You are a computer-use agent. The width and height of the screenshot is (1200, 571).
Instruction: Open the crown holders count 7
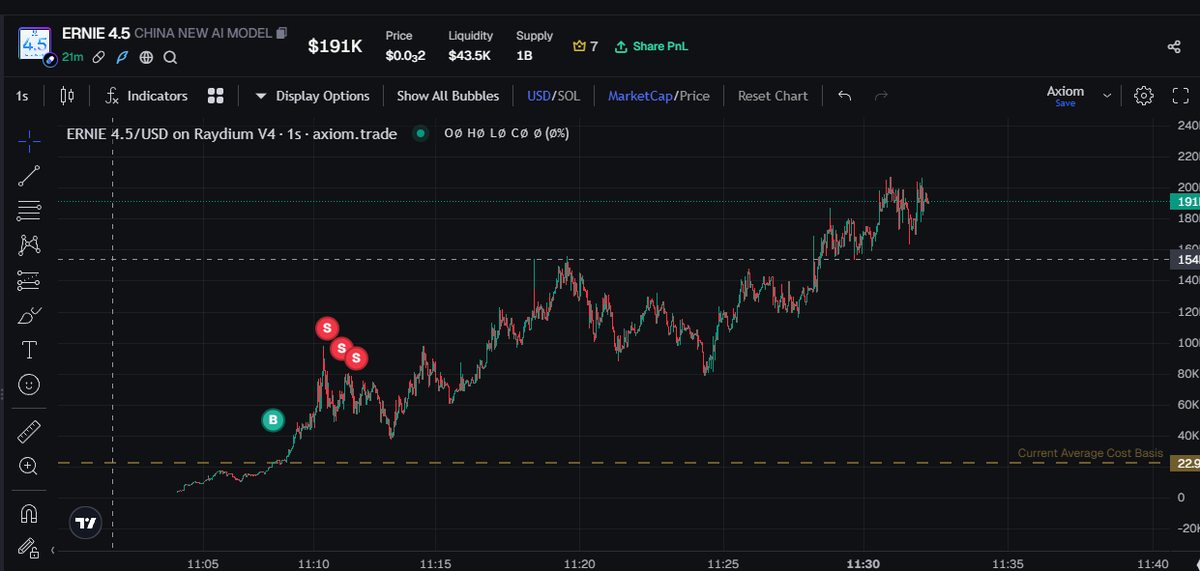[585, 46]
